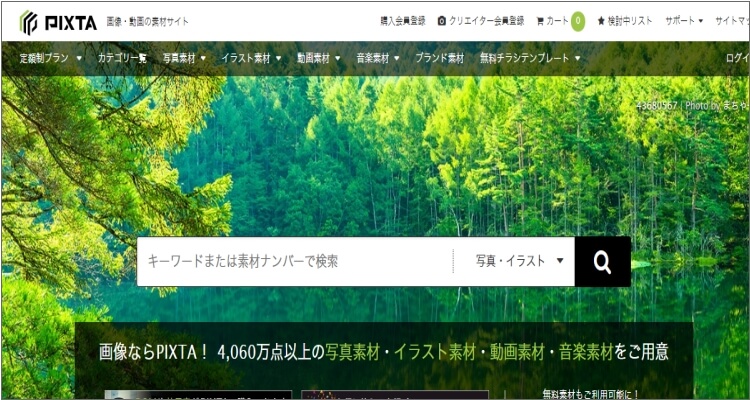
Task: Expand the 動画素材 menu
Action: 319,58
